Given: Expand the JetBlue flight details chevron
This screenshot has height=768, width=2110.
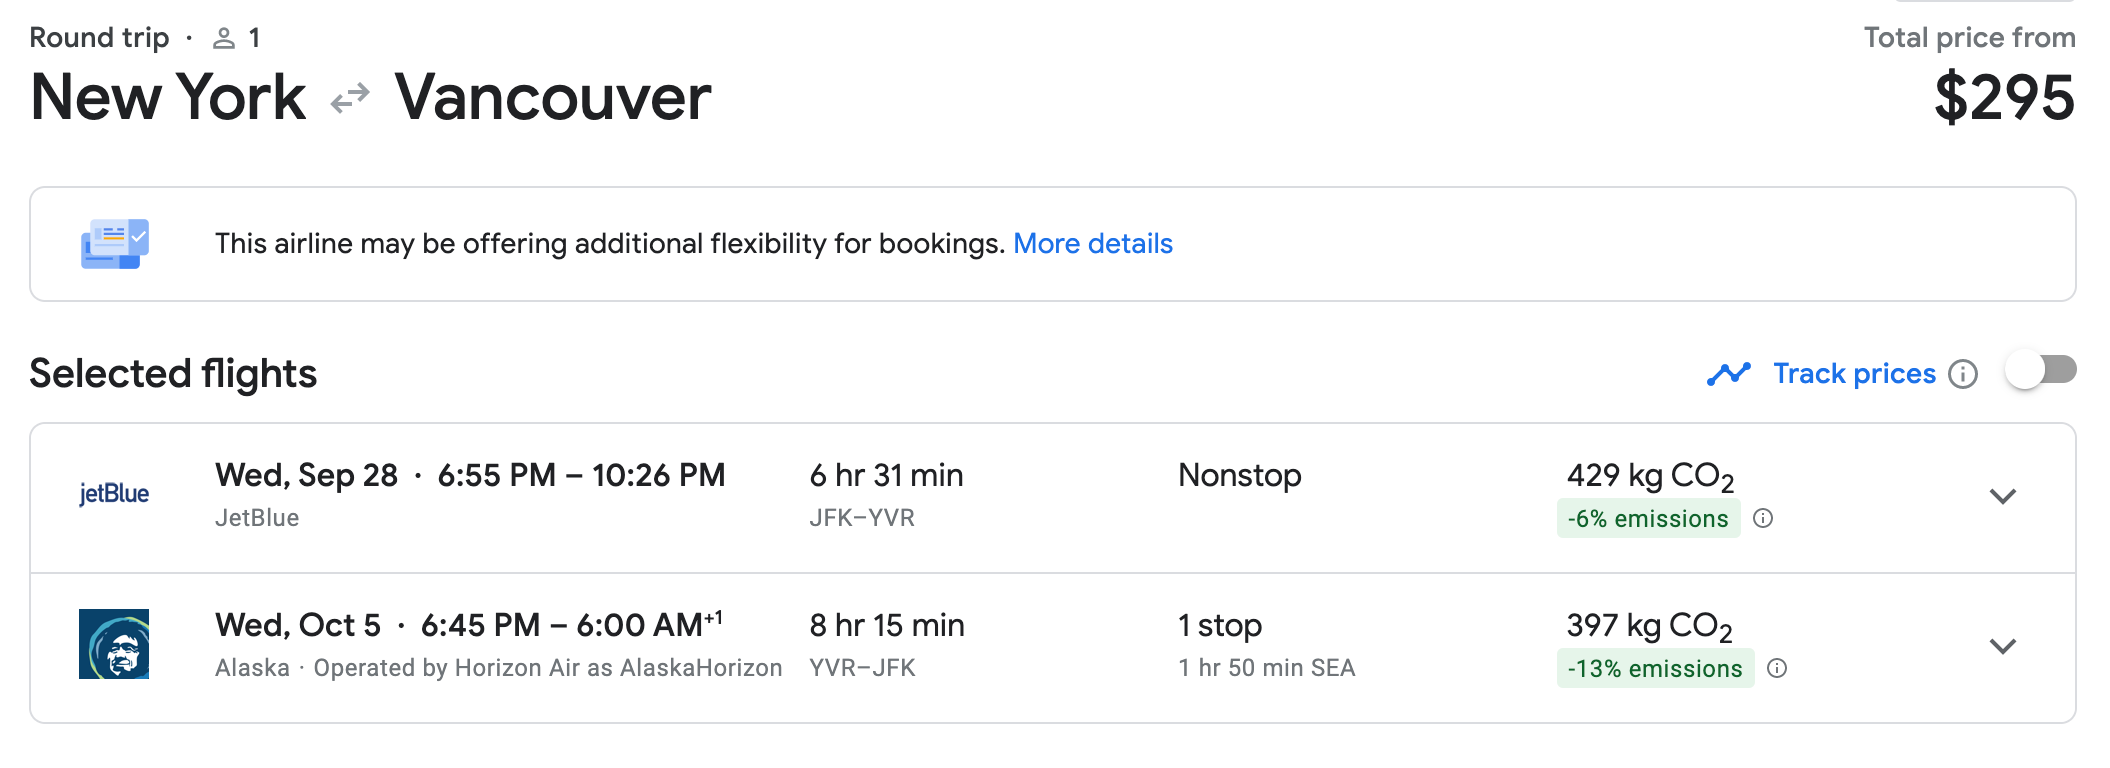Looking at the screenshot, I should [x=2002, y=496].
